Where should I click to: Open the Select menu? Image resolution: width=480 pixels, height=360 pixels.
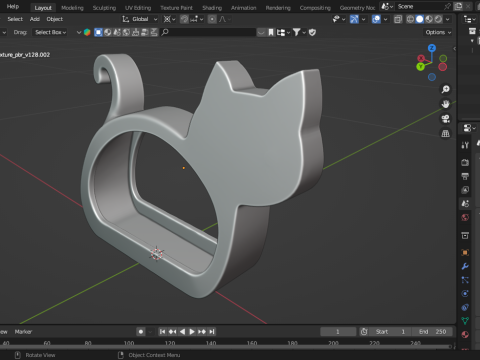(15, 19)
